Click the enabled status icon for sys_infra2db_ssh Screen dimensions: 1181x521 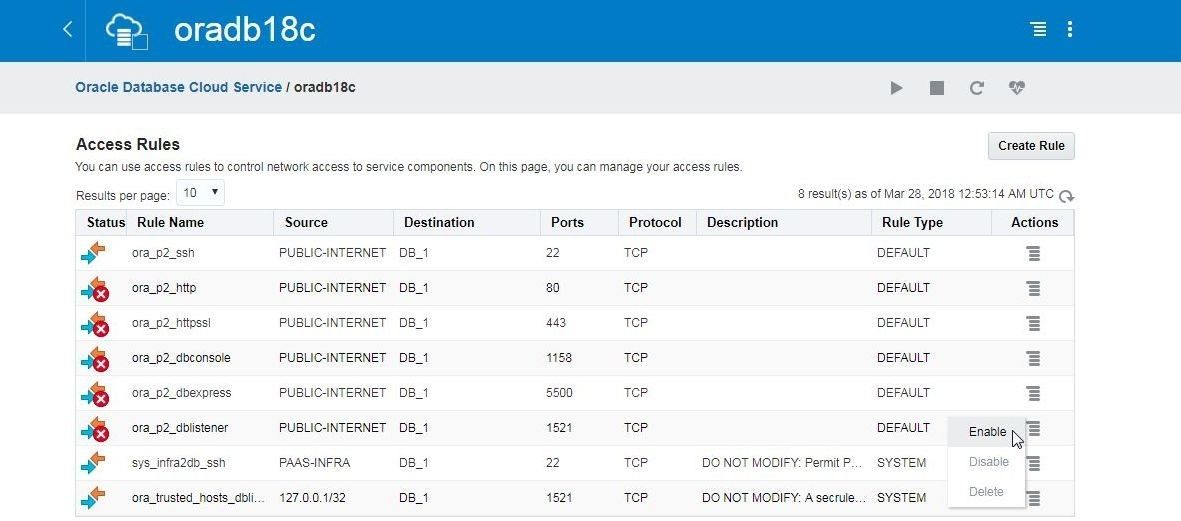pos(93,462)
